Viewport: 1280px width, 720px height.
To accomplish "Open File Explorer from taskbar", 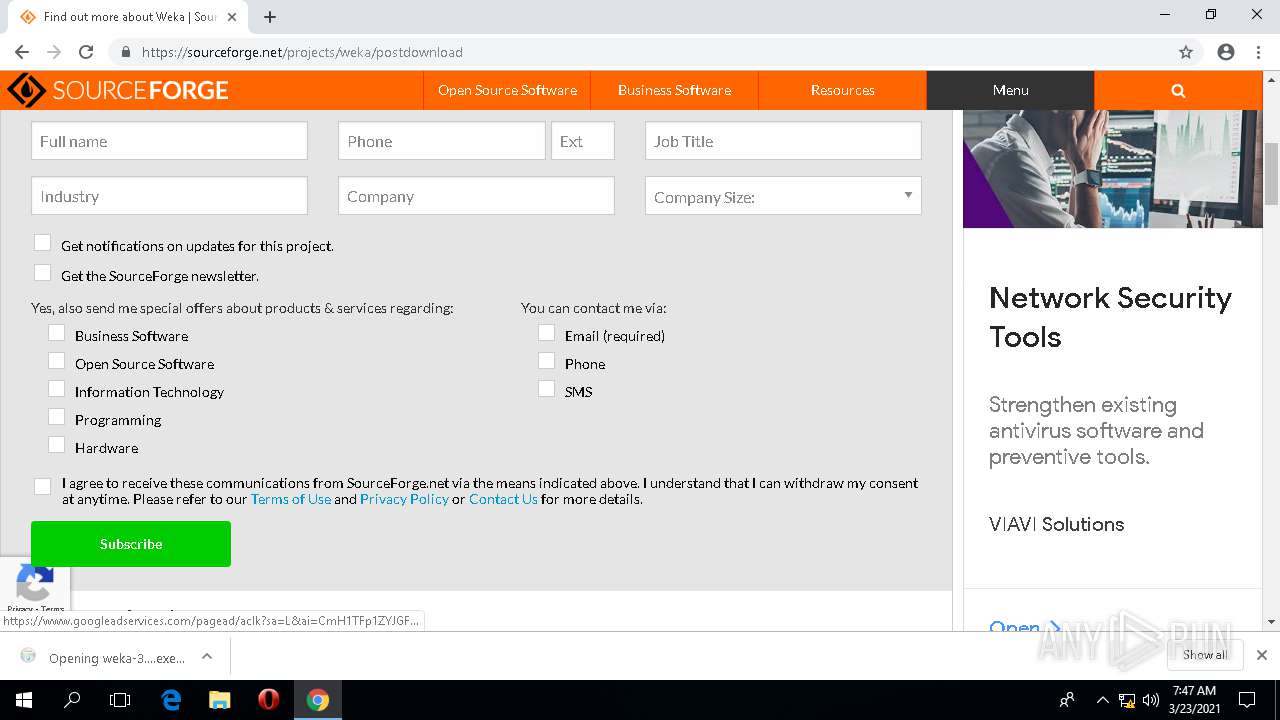I will (220, 700).
